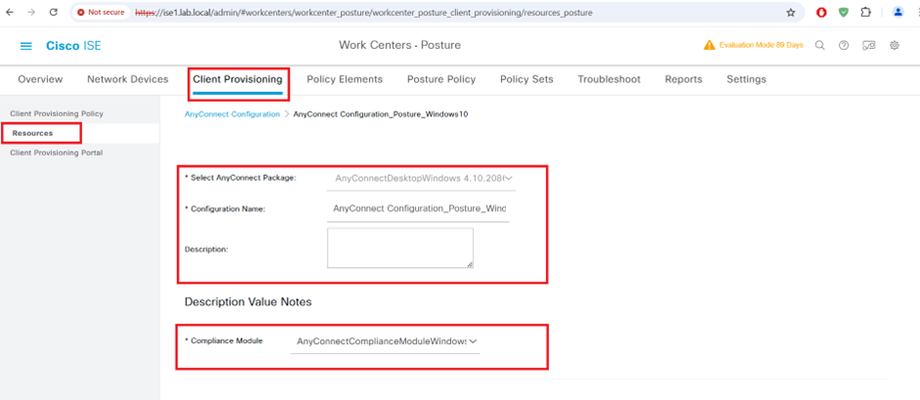Screen dimensions: 920x400
Task: Open ISE search magnifier icon
Action: pos(820,45)
